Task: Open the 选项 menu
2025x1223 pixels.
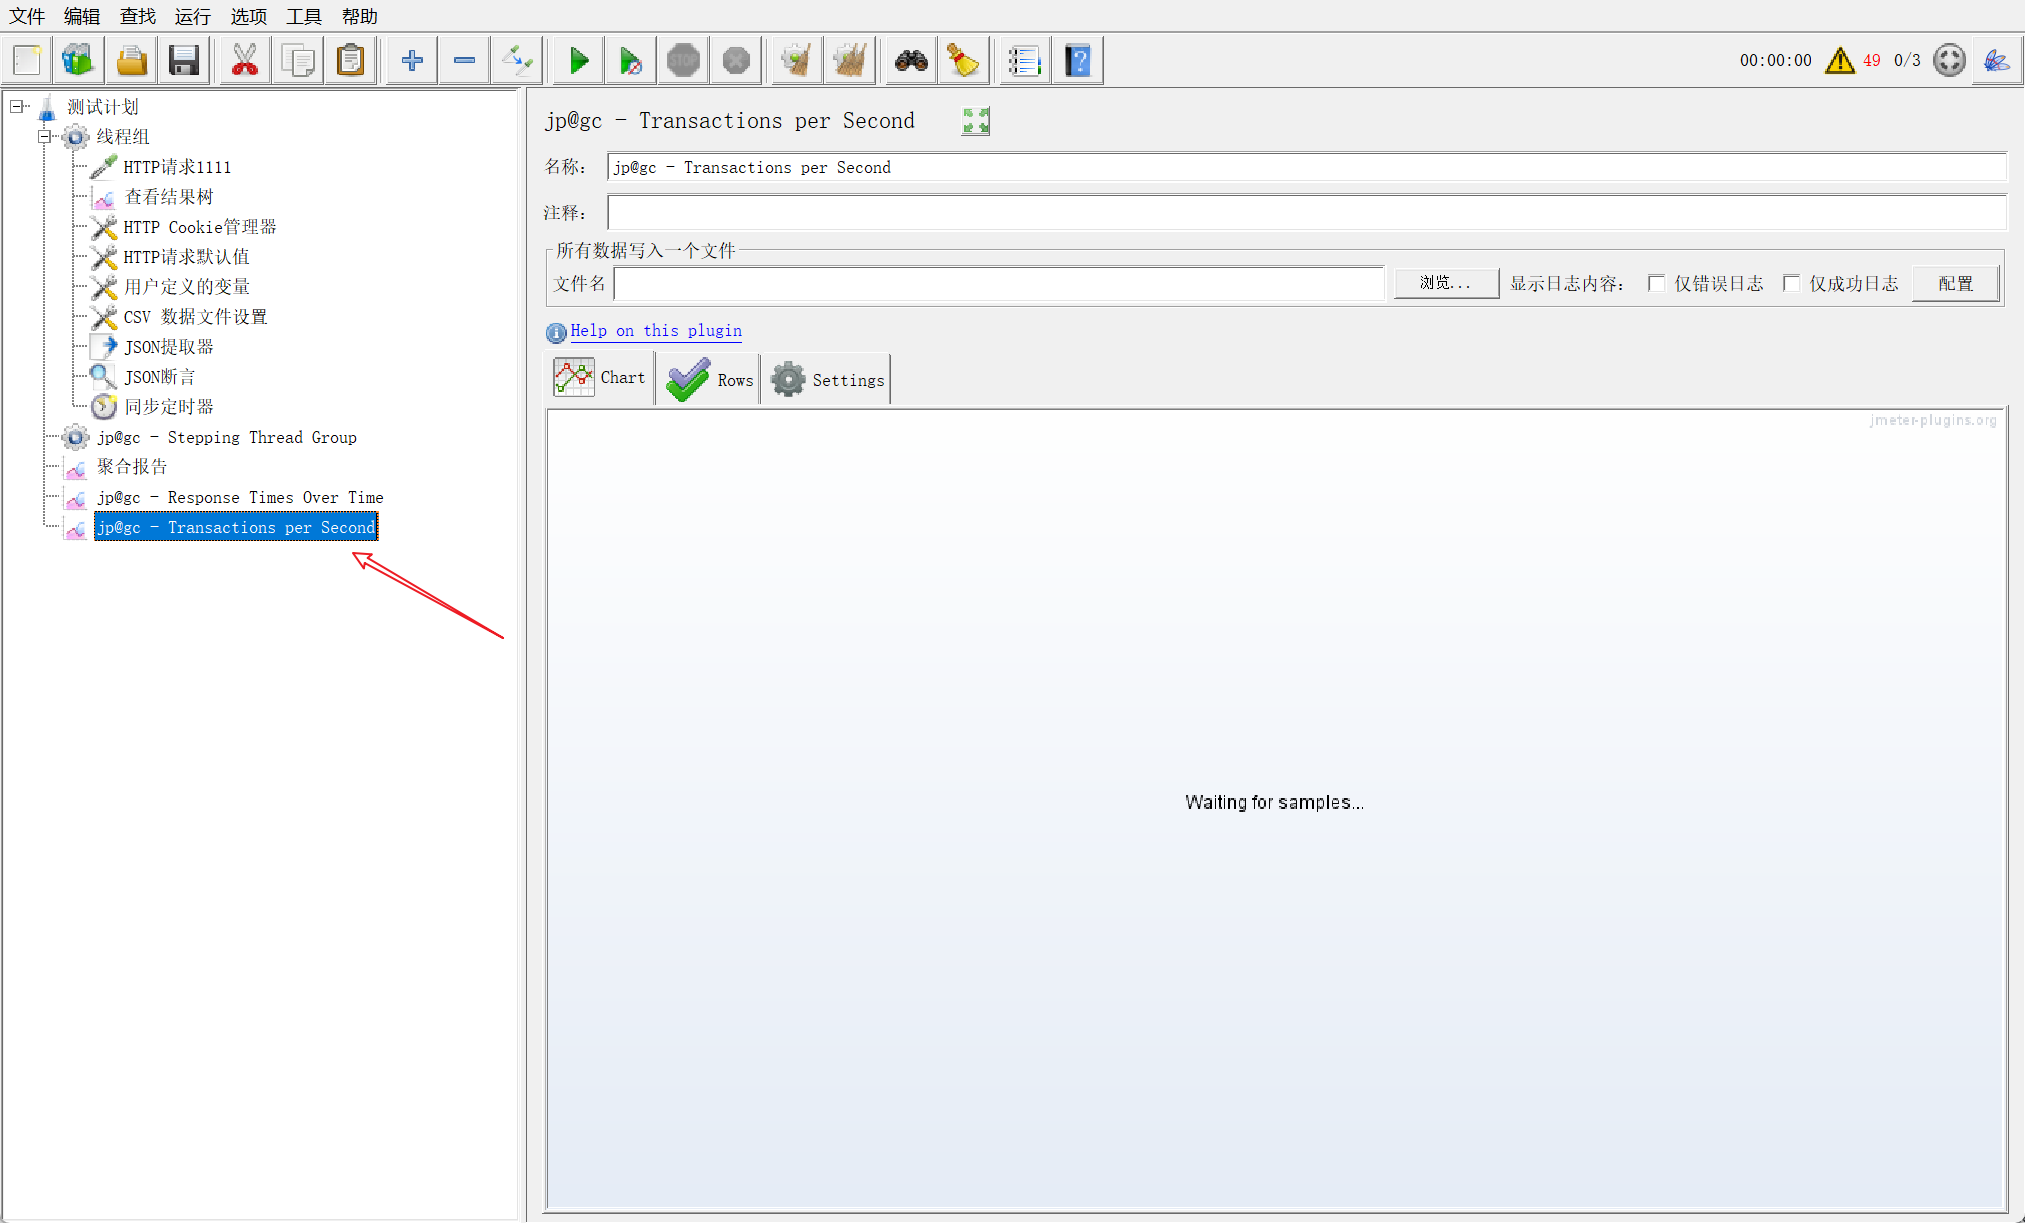Action: [x=249, y=16]
